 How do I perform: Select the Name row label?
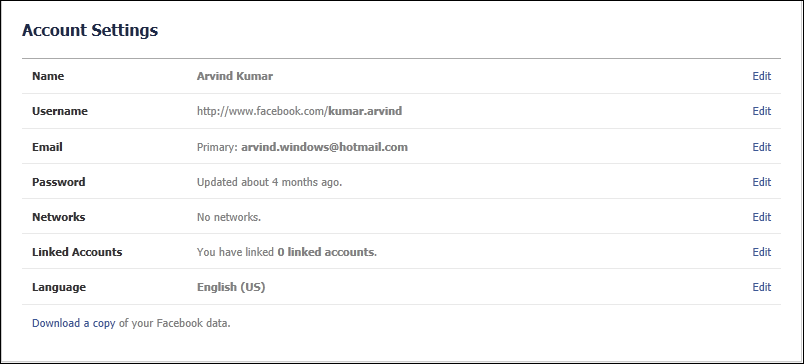point(48,76)
